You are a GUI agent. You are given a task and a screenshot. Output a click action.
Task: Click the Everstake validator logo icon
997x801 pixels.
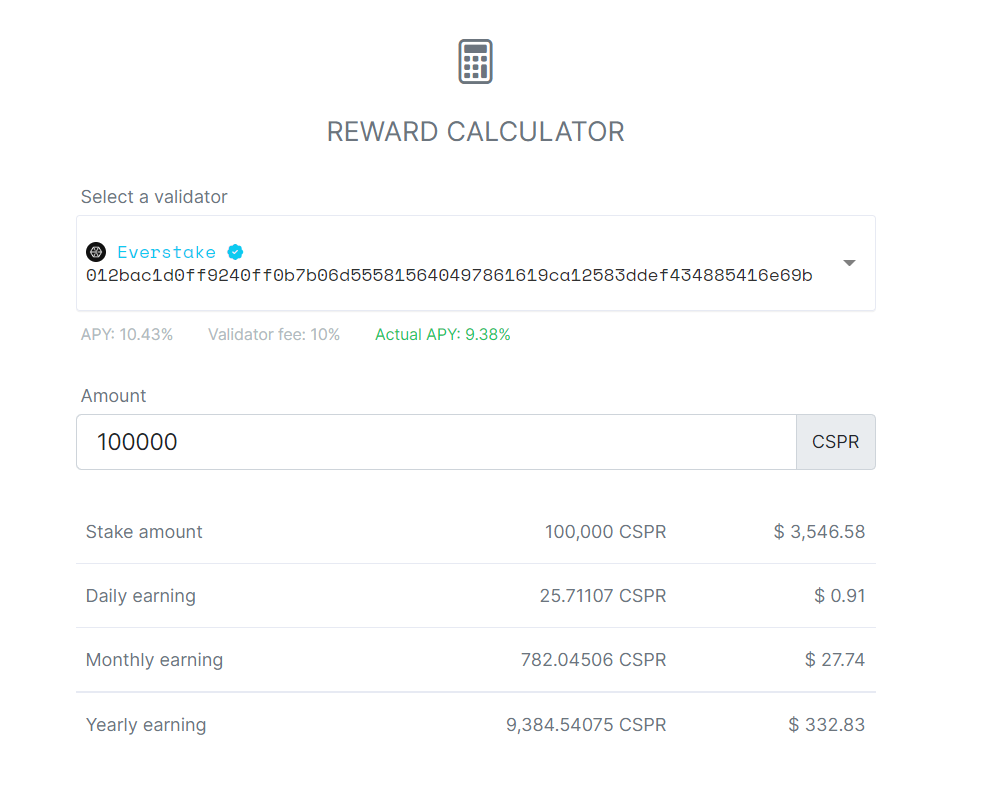click(x=96, y=252)
